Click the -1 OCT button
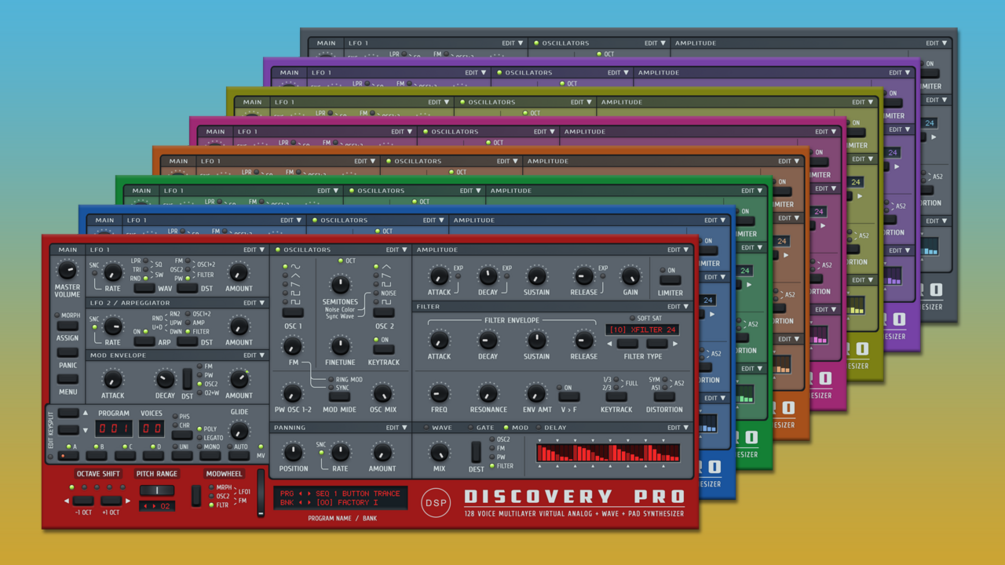The width and height of the screenshot is (1005, 565). pos(83,501)
